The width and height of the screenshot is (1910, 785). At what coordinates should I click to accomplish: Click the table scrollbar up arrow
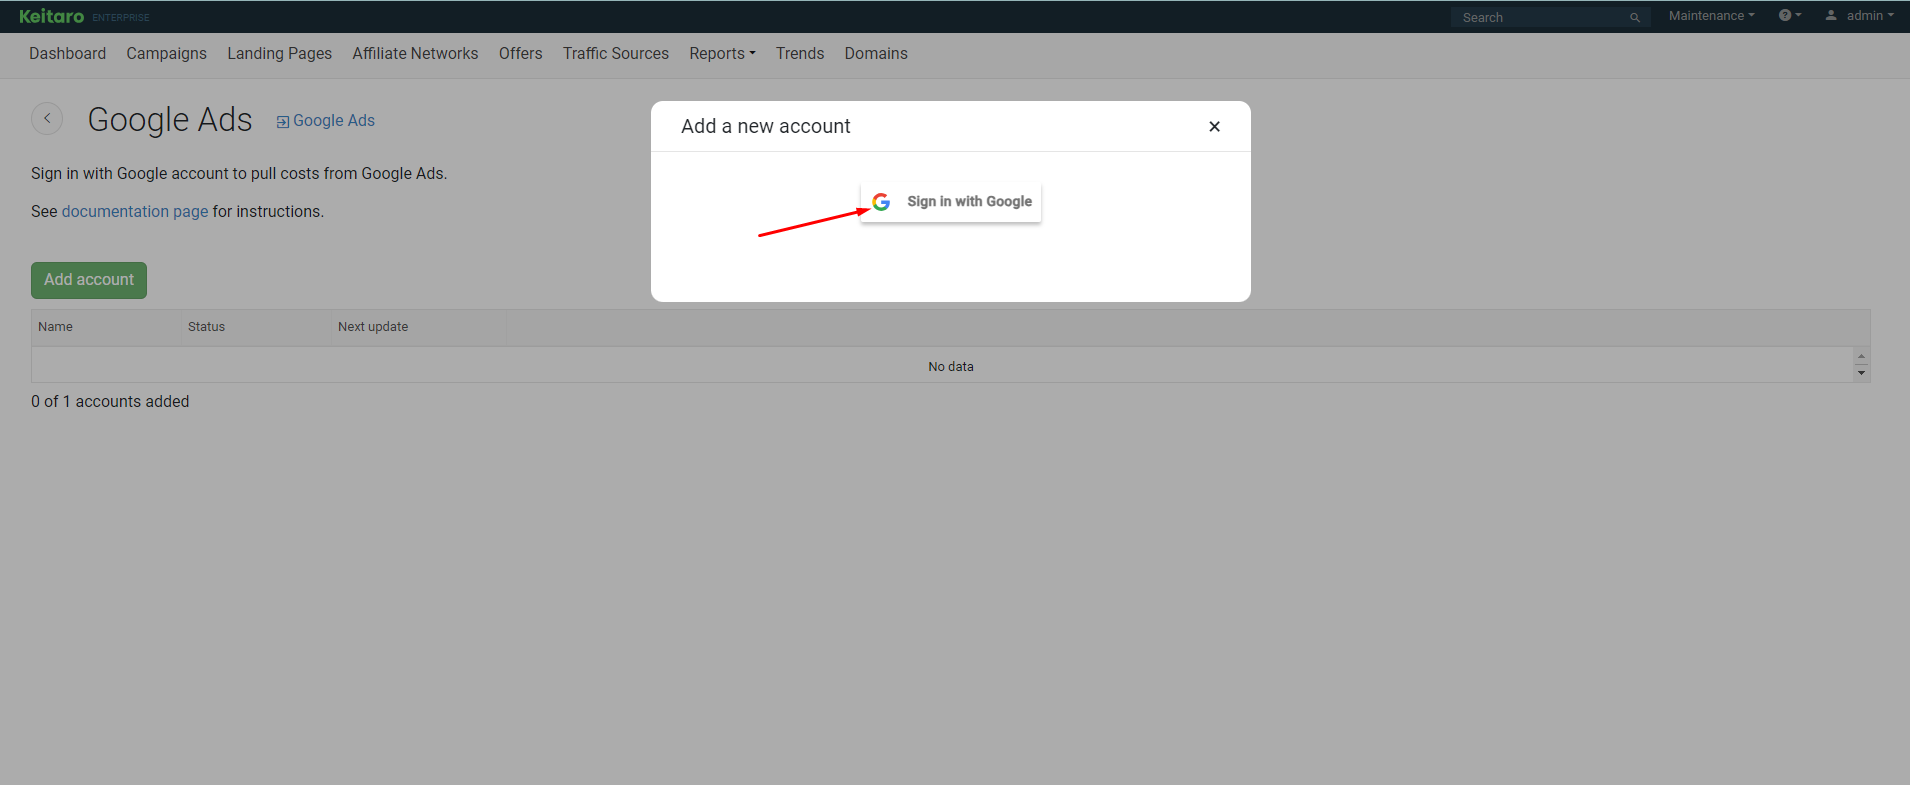coord(1861,357)
